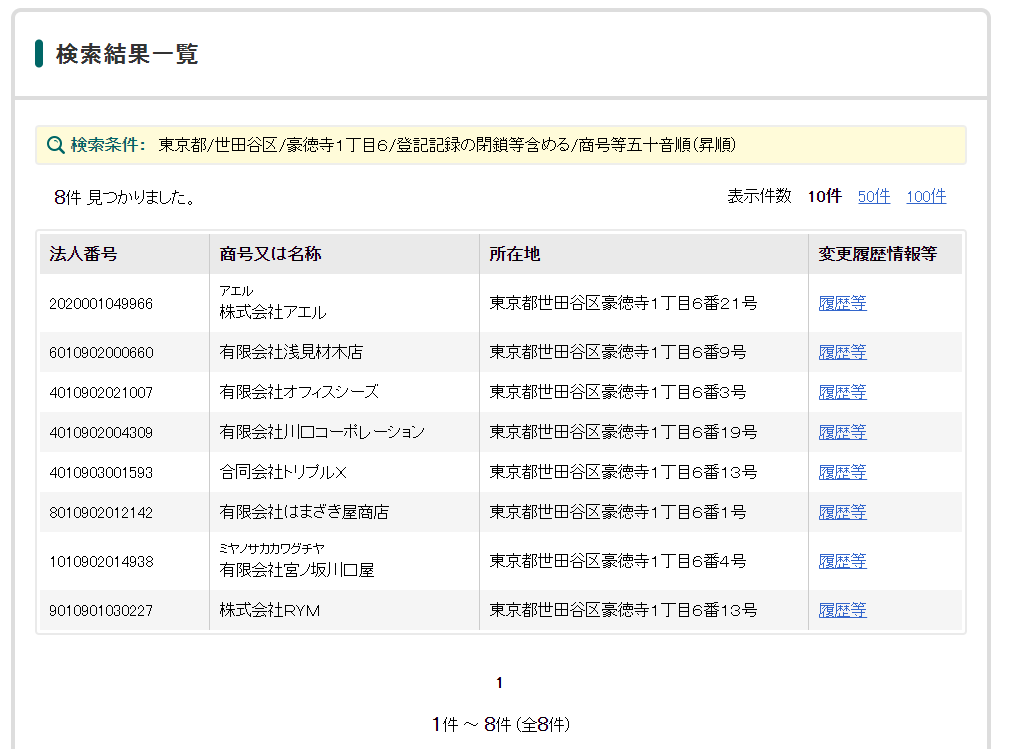Click the furigana ミヤノサカカワグチヤ
Screen dimensions: 1015x749
(x=272, y=549)
